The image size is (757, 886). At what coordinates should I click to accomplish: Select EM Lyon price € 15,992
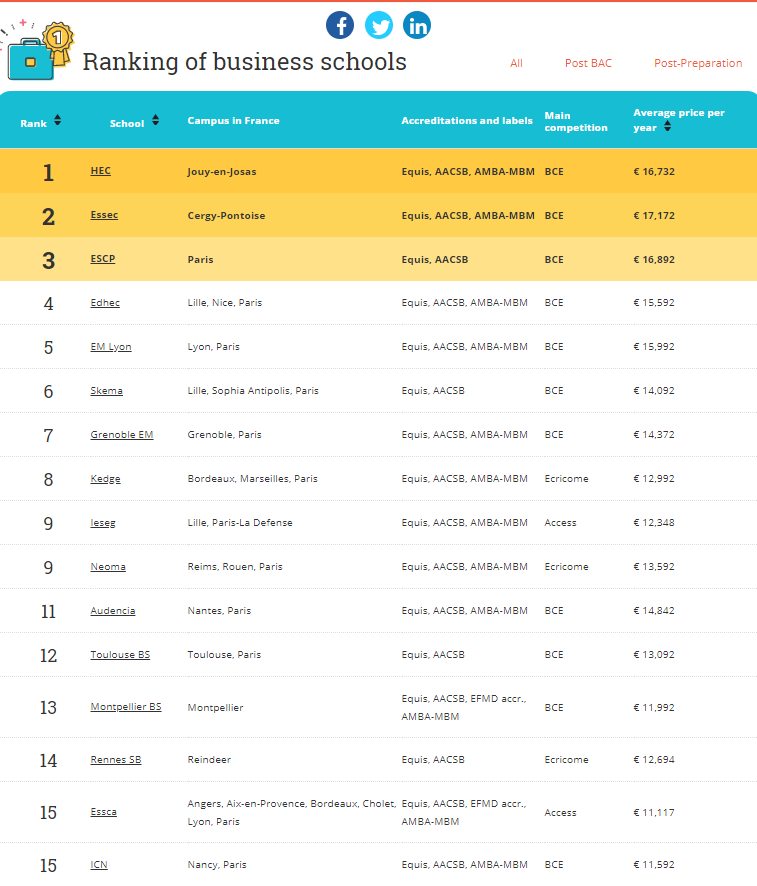[x=654, y=347]
